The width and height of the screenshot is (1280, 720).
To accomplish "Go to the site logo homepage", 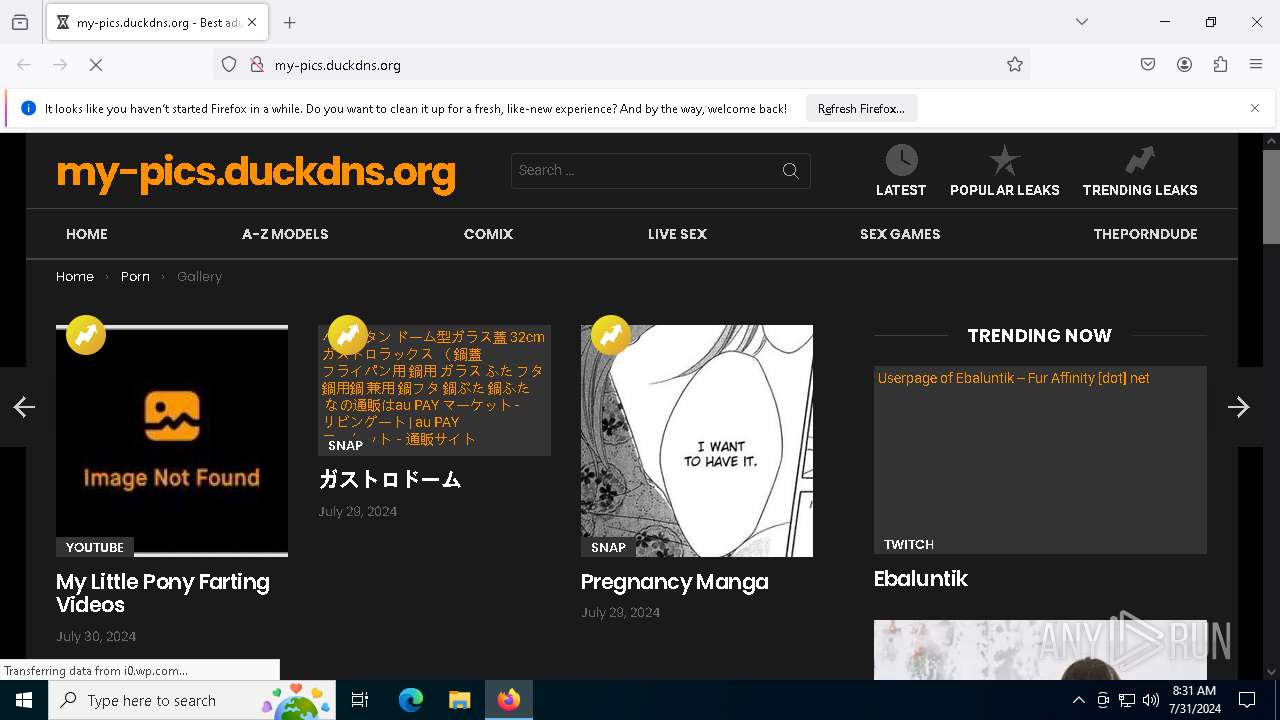I will click(x=256, y=172).
